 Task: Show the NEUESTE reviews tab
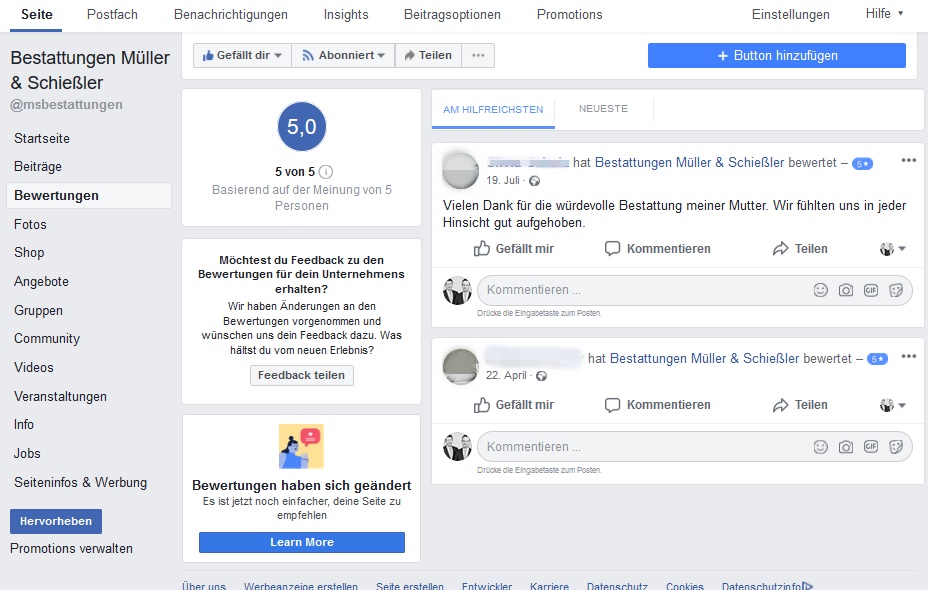click(x=603, y=109)
